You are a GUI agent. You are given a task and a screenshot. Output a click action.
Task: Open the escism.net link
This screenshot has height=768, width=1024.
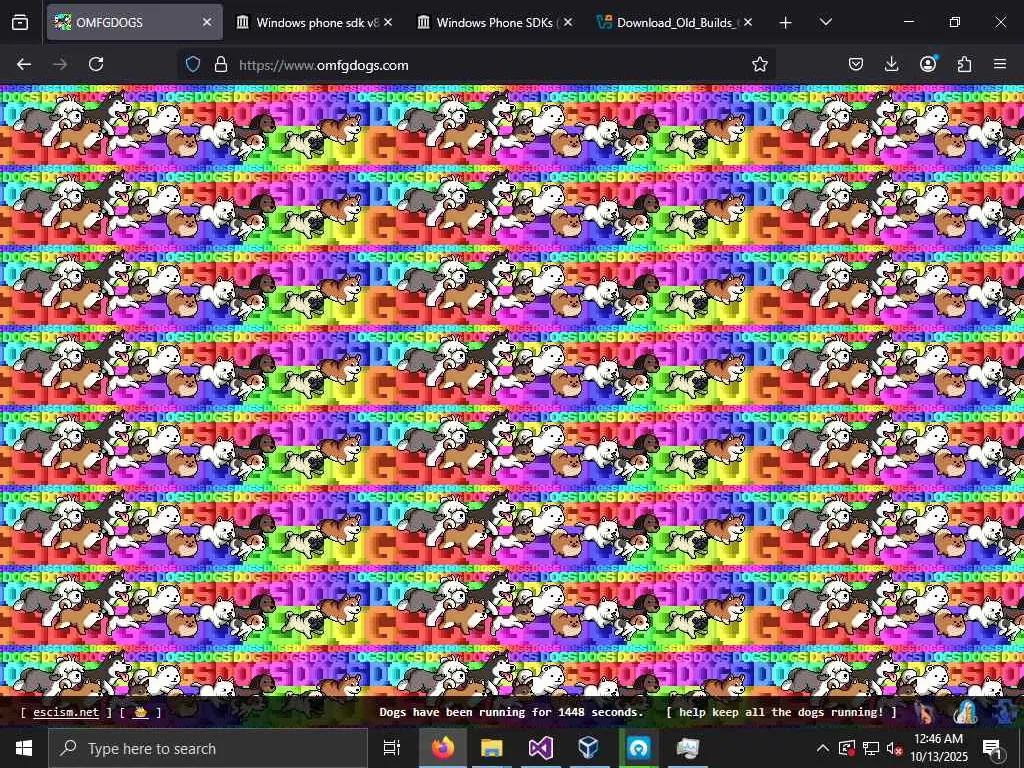tap(66, 712)
